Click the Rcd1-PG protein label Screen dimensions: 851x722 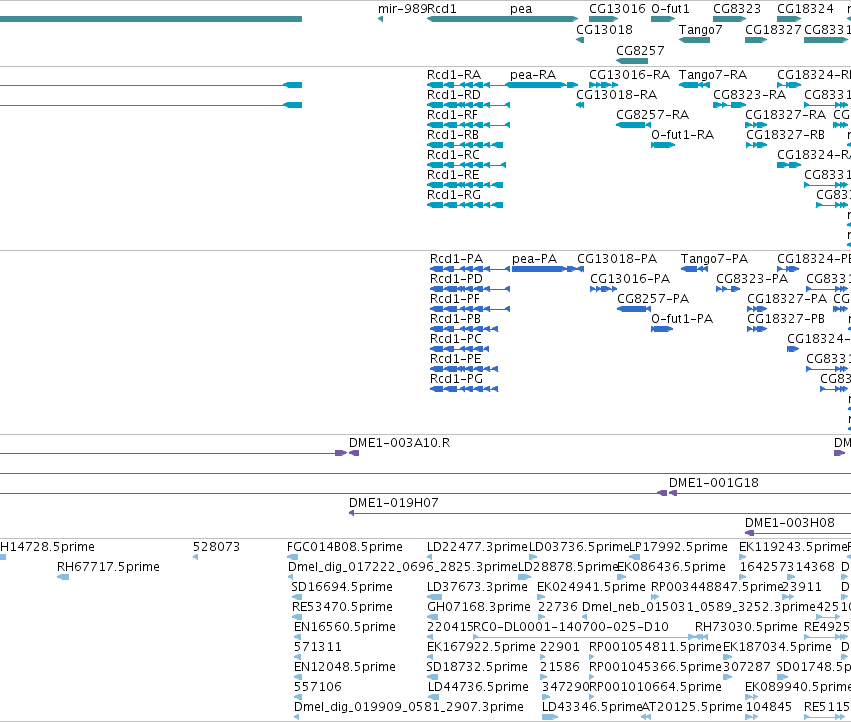click(456, 379)
